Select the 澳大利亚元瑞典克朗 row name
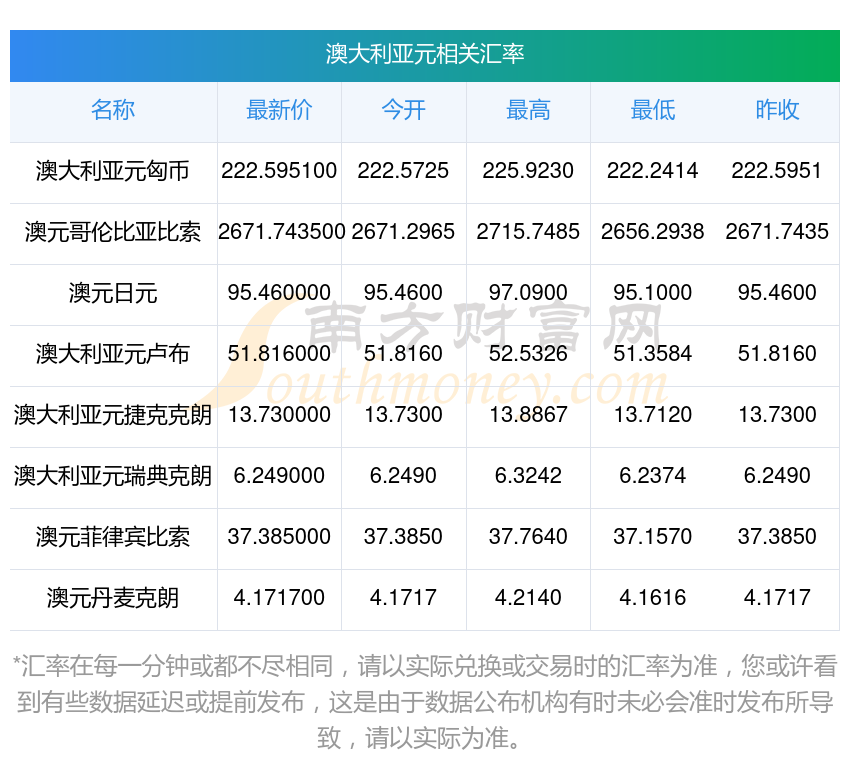 tap(113, 476)
